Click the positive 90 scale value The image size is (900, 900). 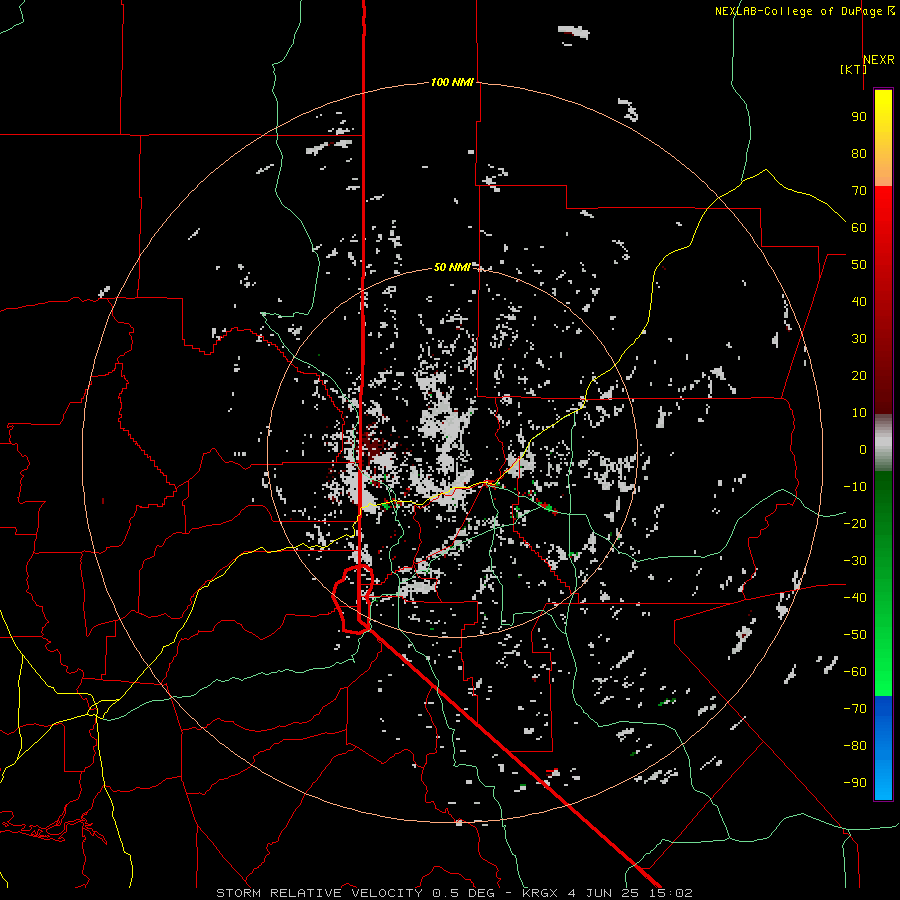tap(859, 117)
